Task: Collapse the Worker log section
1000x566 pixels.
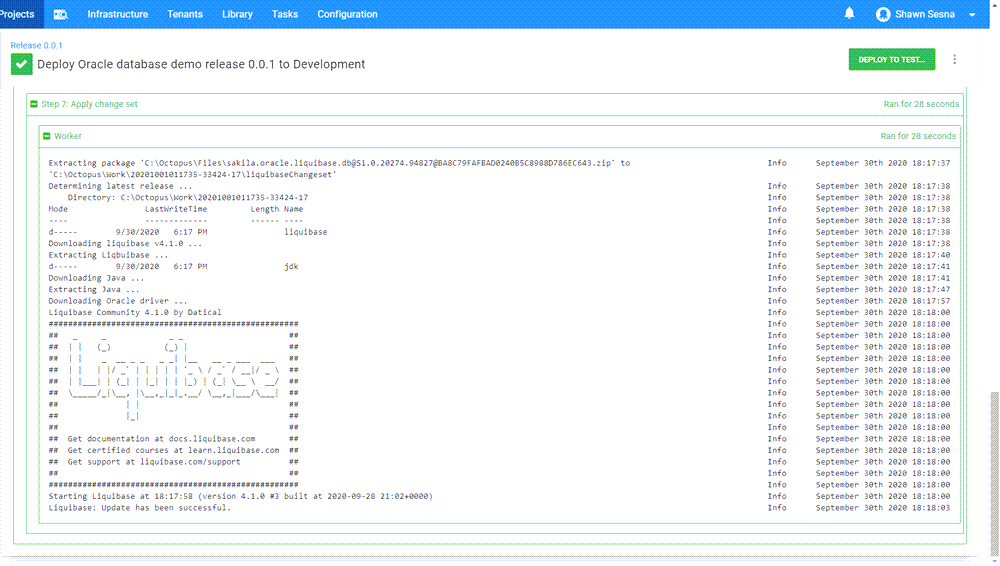Action: (x=47, y=136)
